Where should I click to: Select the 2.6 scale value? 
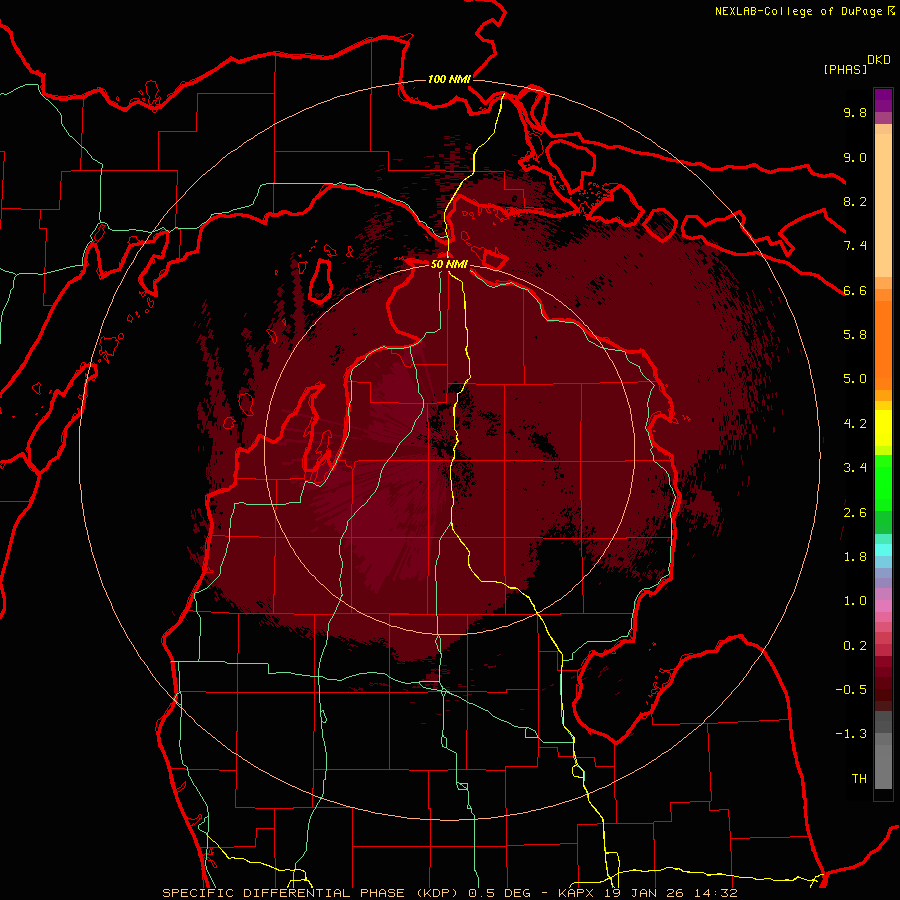coord(855,513)
